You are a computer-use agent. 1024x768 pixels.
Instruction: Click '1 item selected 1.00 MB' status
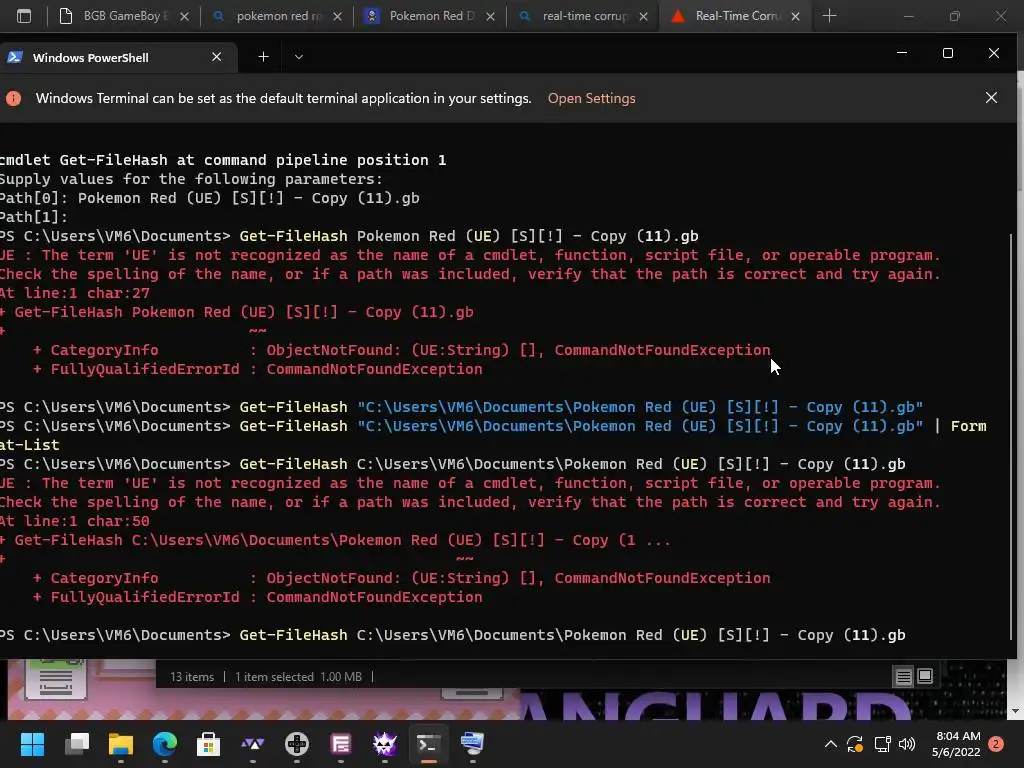pos(298,677)
